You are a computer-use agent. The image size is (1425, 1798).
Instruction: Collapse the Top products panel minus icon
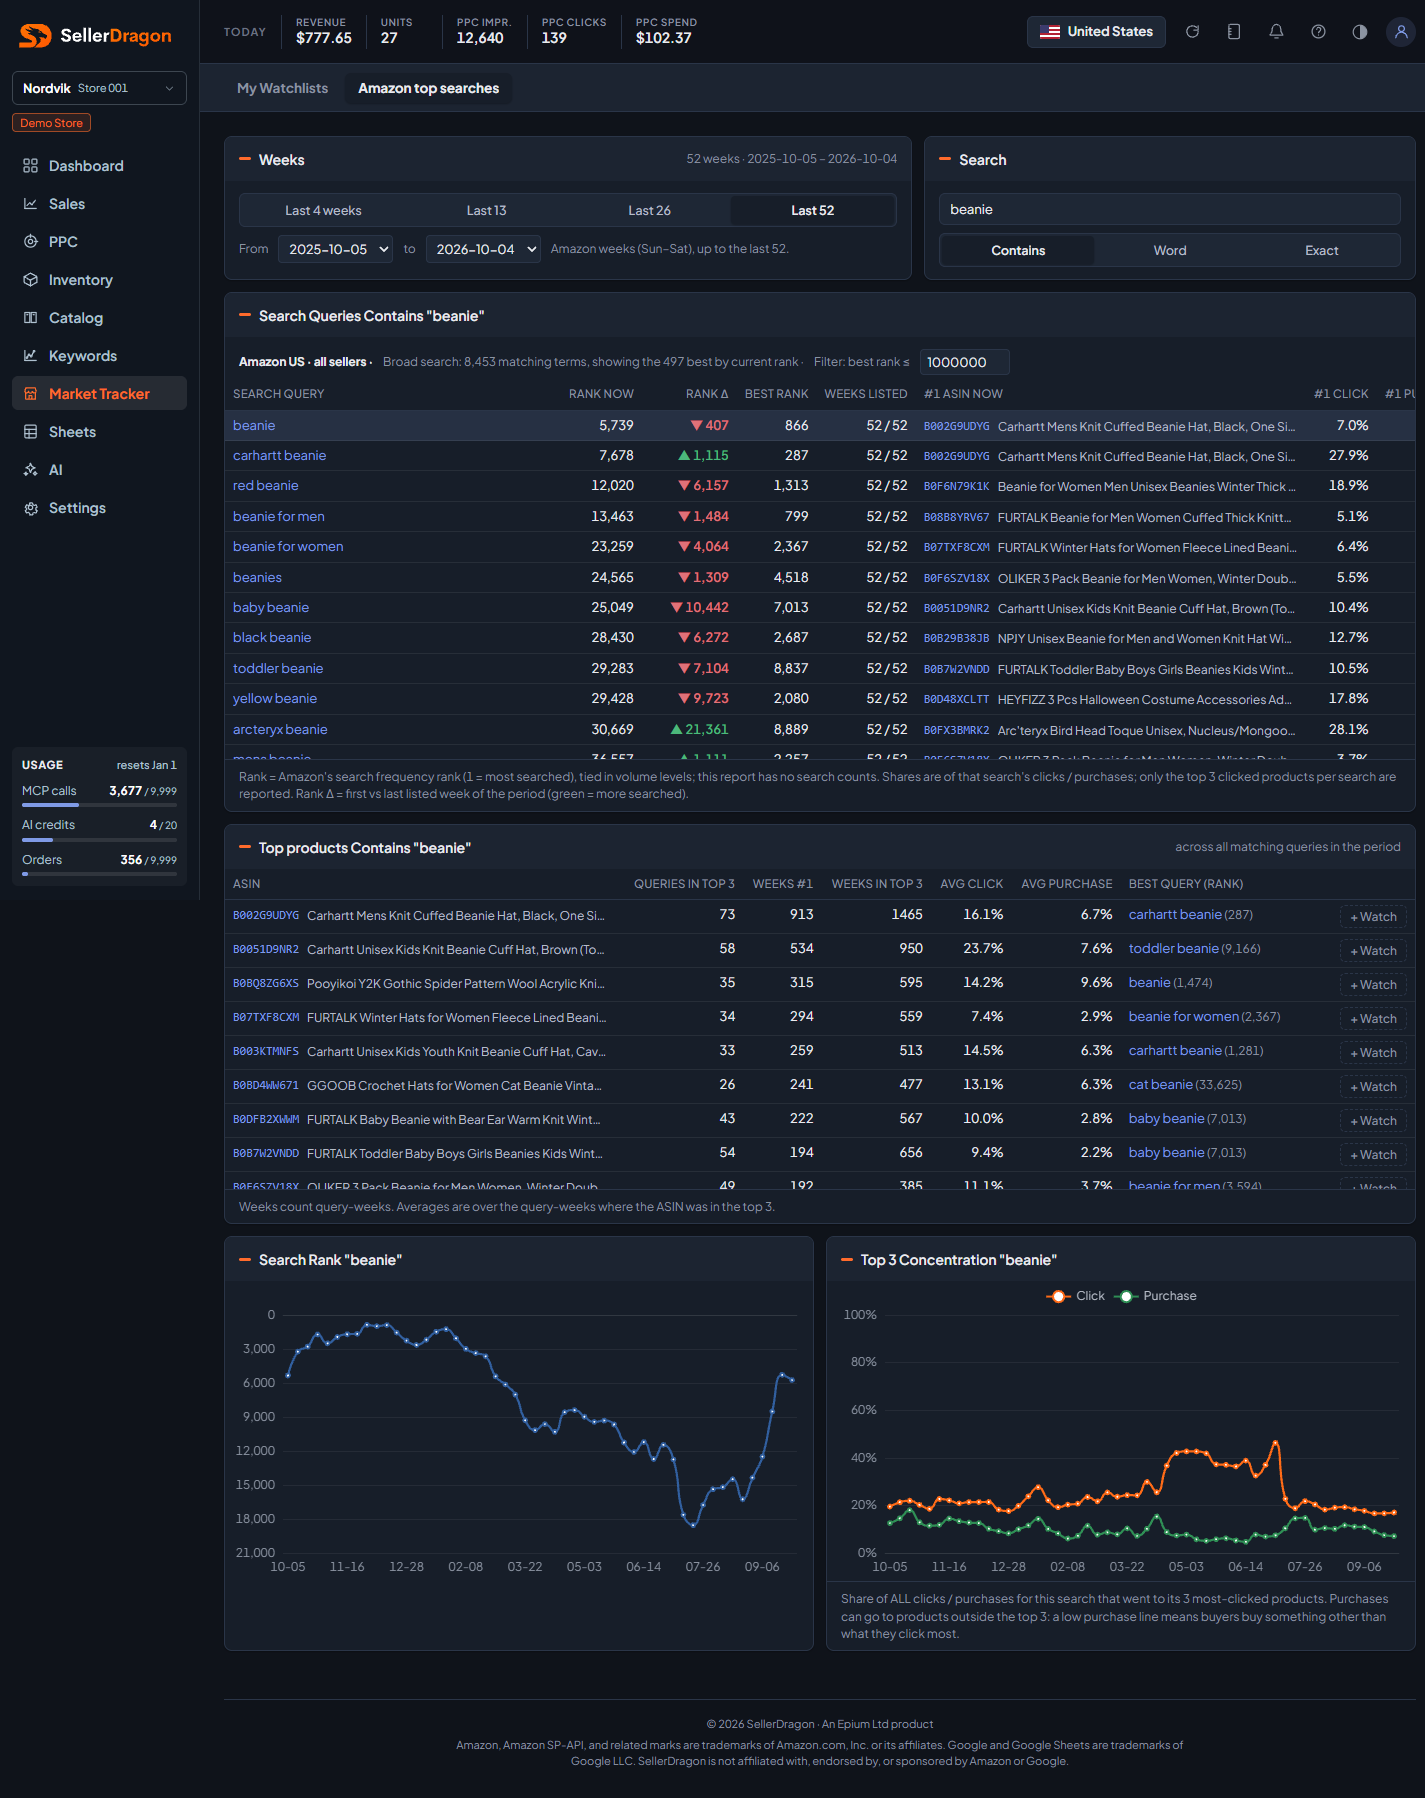[245, 847]
